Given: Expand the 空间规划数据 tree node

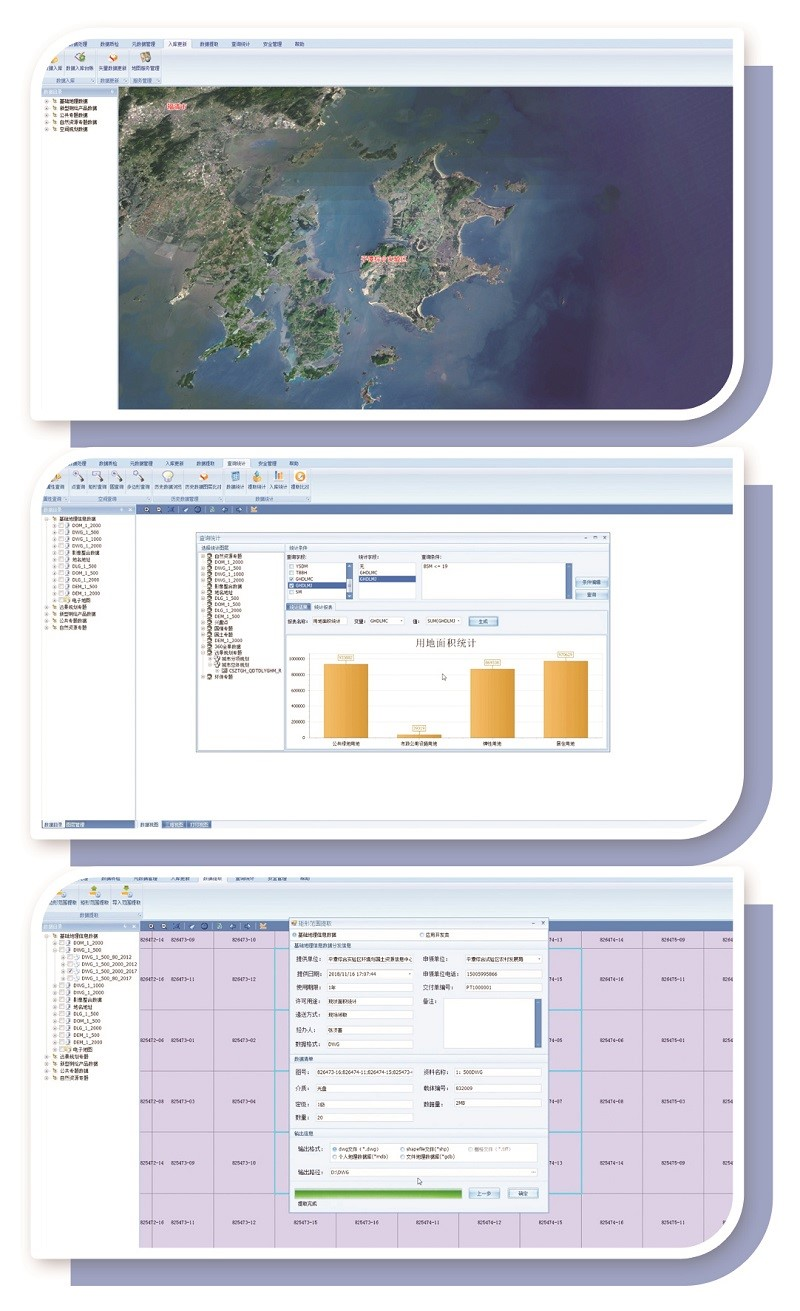Looking at the screenshot, I should click(x=46, y=129).
